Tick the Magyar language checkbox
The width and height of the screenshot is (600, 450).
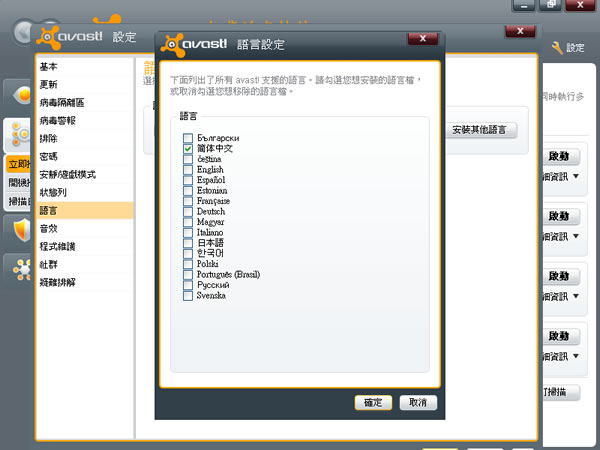(x=188, y=222)
